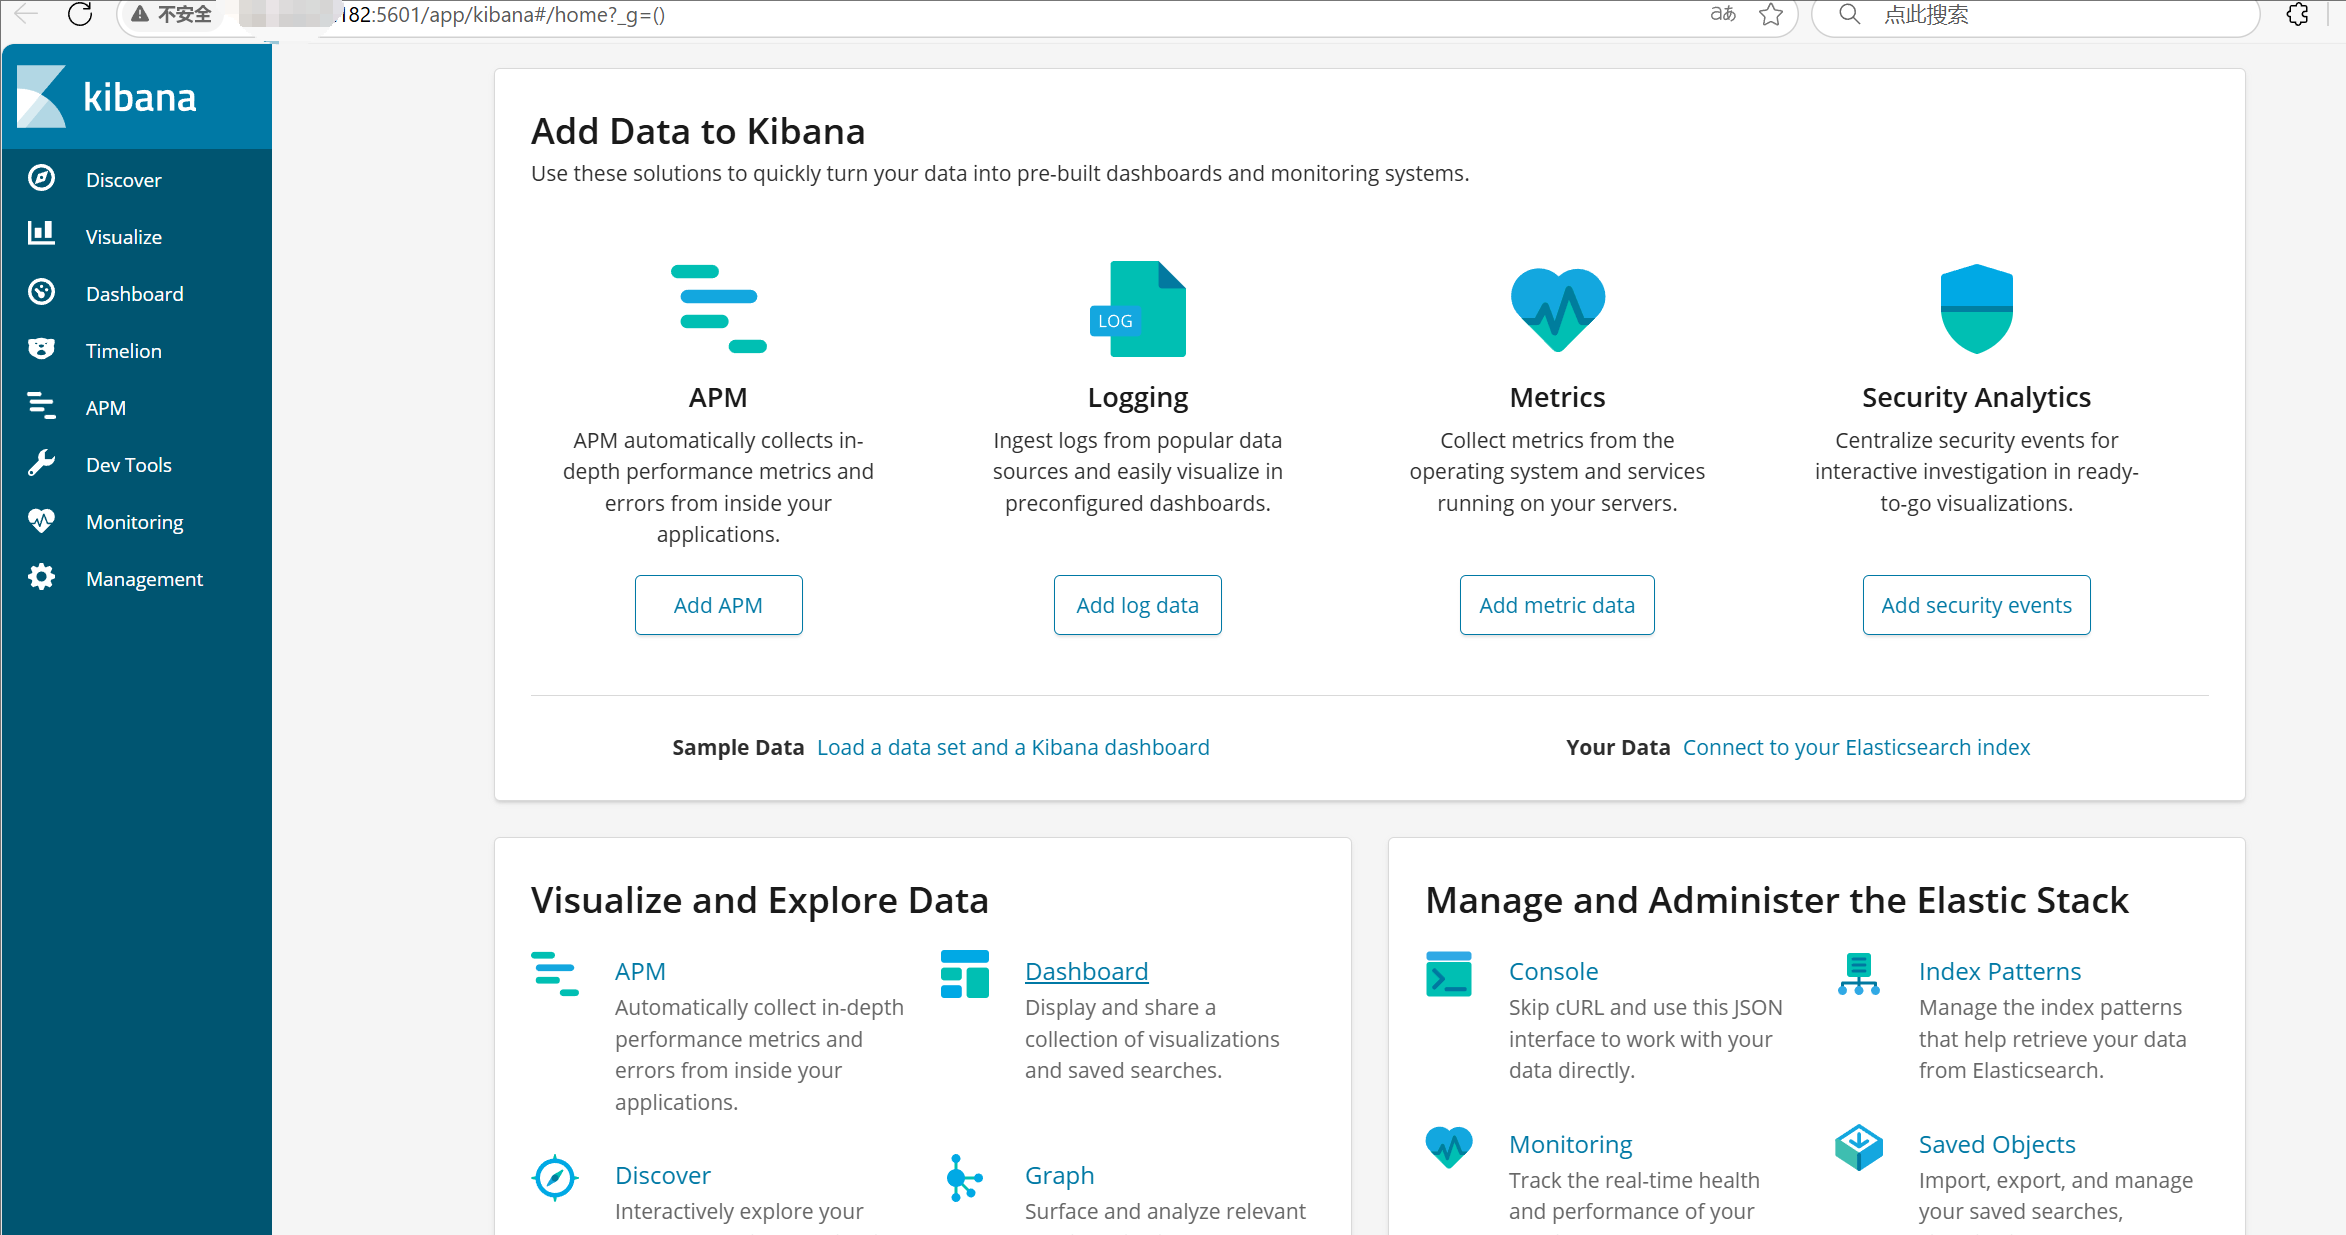2346x1235 pixels.
Task: Open Timelion in the sidebar menu
Action: tap(124, 351)
